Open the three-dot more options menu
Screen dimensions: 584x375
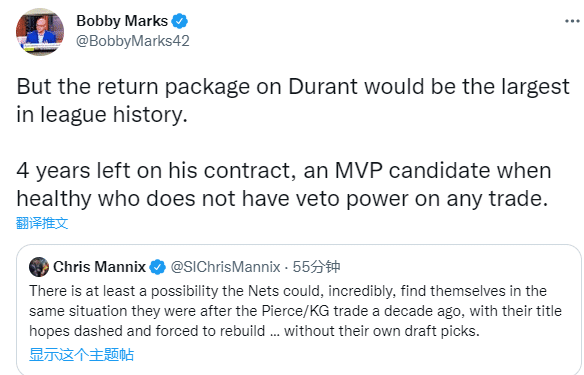[x=572, y=21]
